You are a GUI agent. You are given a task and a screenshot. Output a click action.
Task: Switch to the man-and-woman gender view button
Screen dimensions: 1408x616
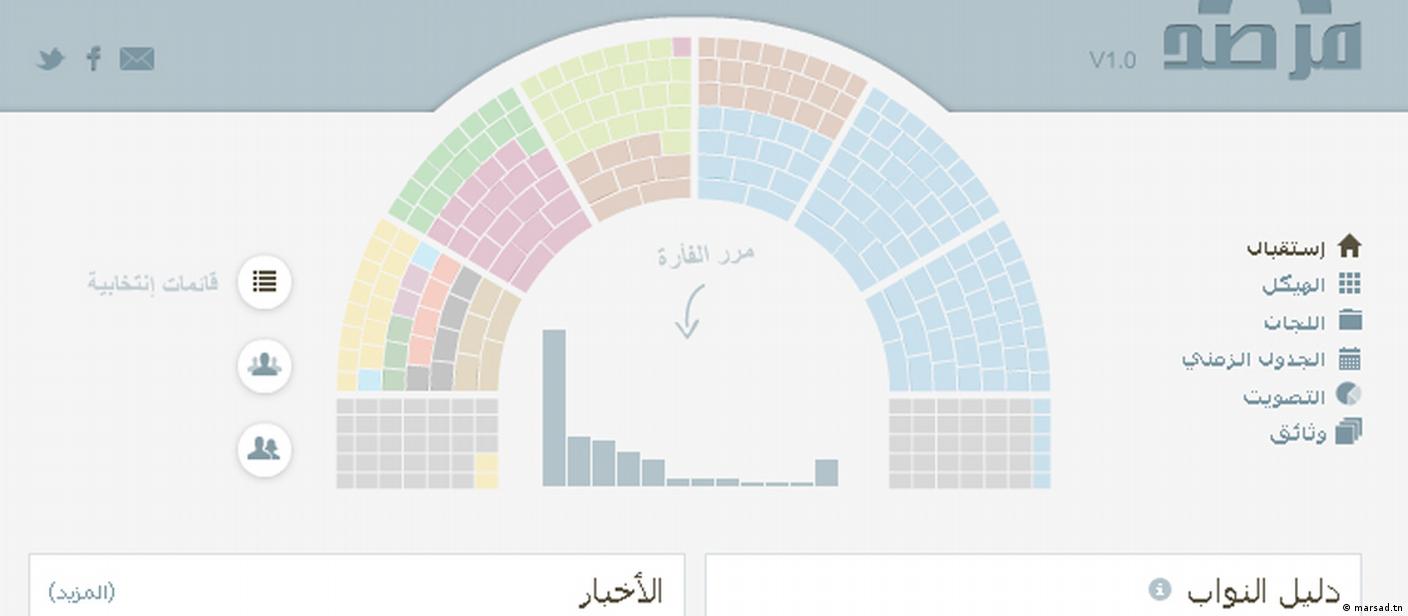tap(264, 449)
